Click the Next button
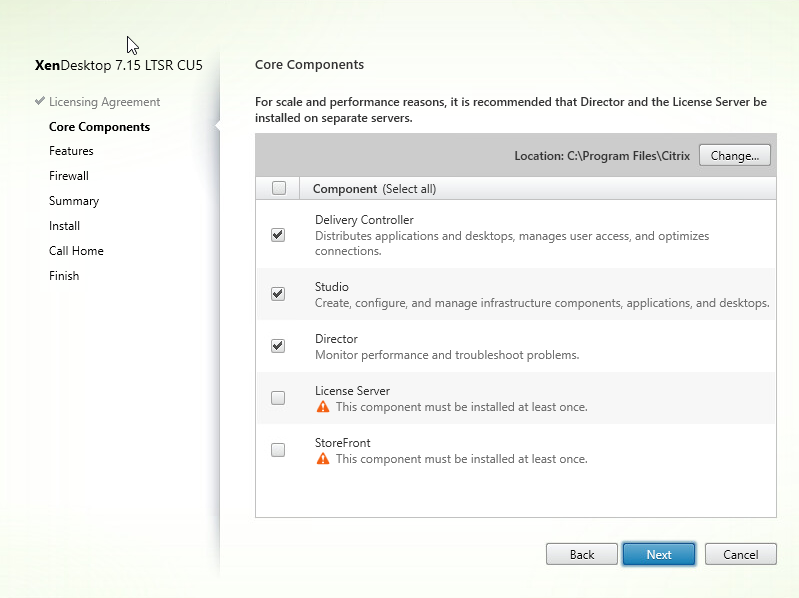This screenshot has width=799, height=598. tap(659, 554)
